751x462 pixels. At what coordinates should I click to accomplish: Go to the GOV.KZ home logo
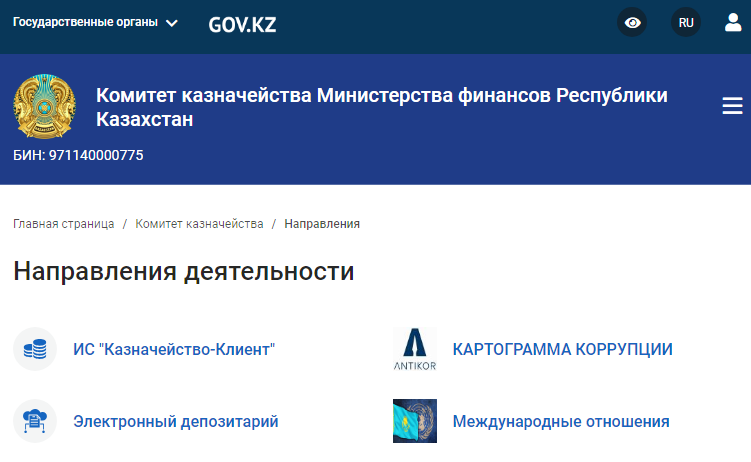(242, 23)
